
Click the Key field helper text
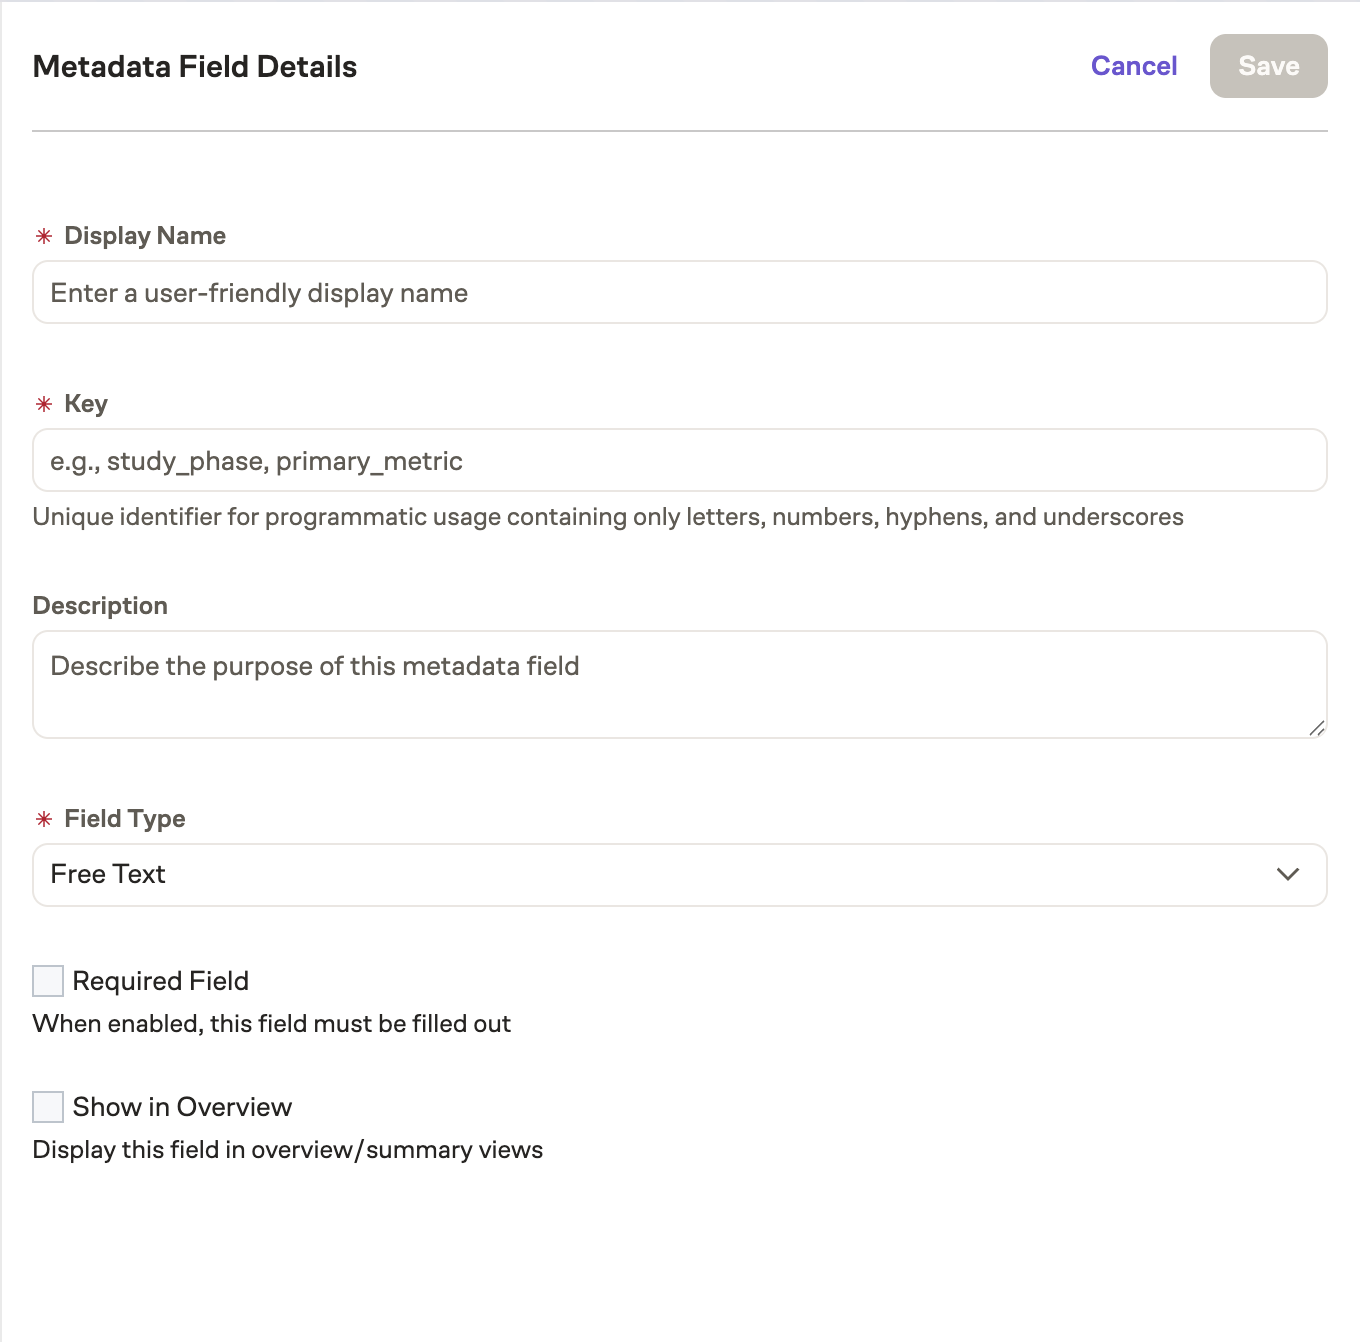point(608,517)
